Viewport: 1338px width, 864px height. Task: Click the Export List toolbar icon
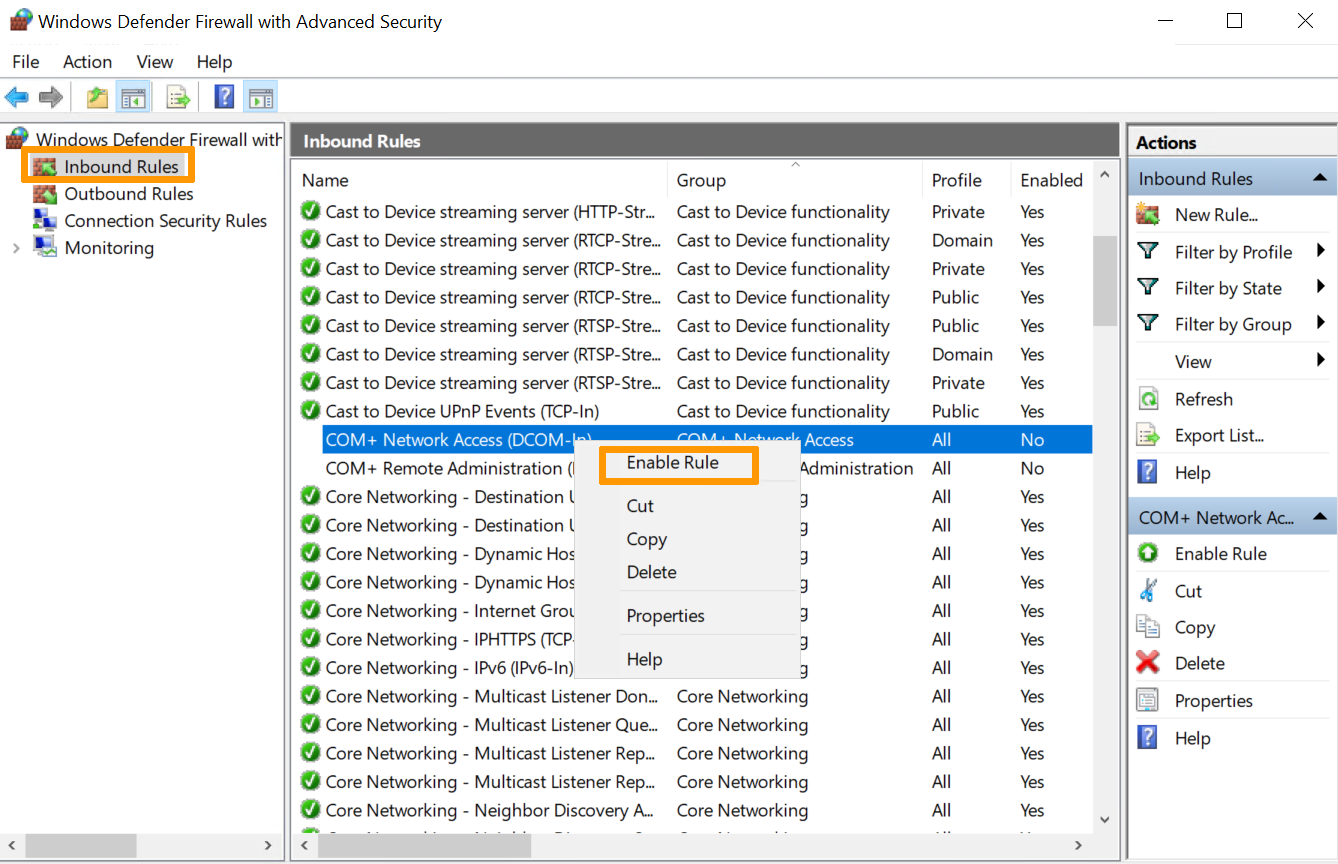178,97
